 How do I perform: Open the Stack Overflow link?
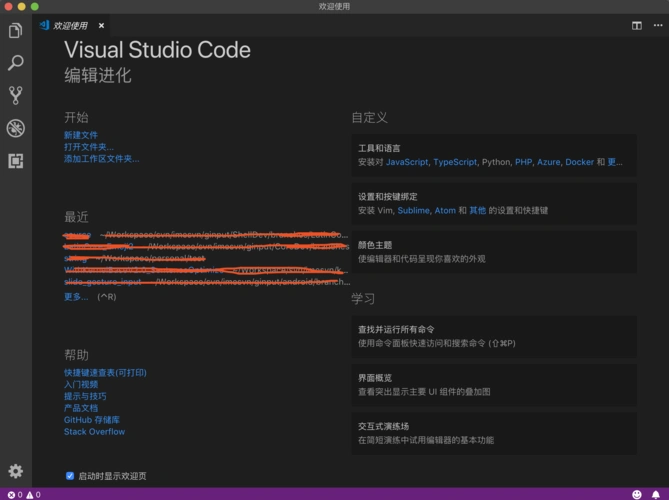click(94, 432)
